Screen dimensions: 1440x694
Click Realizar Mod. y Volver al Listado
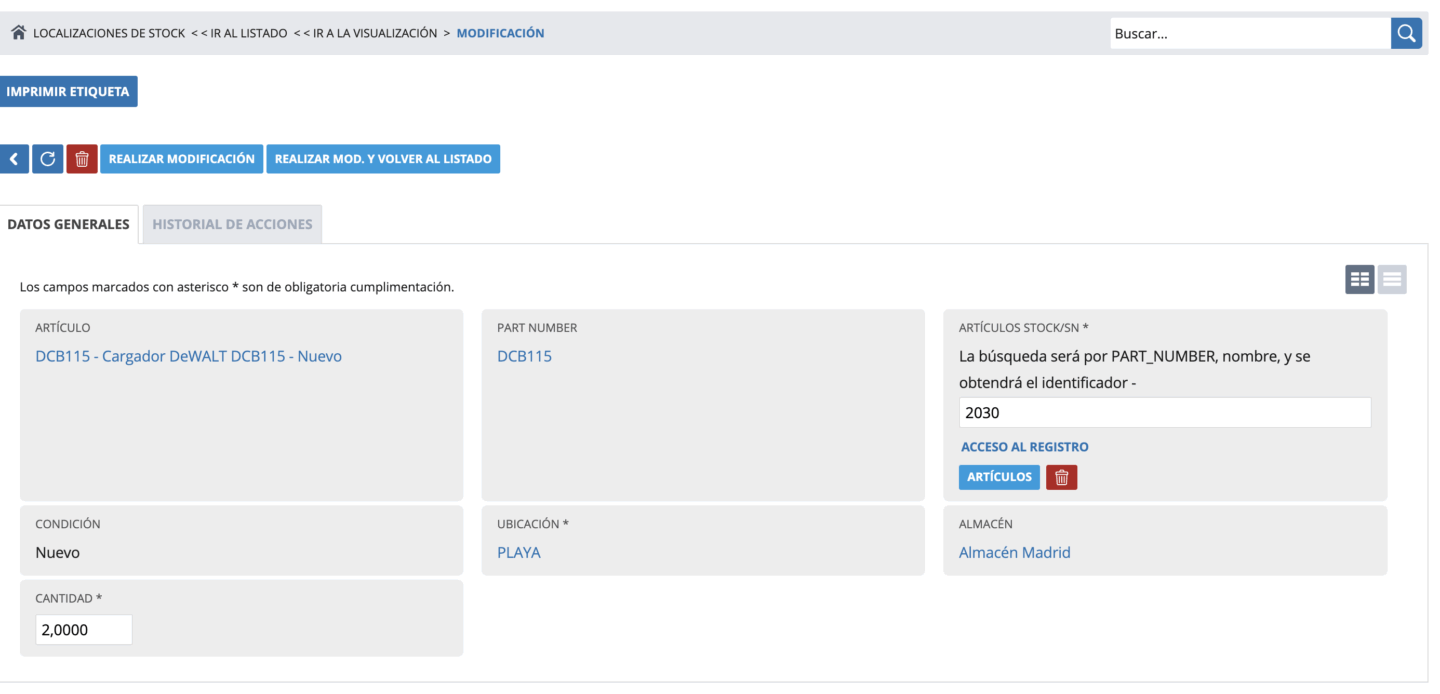[x=383, y=159]
